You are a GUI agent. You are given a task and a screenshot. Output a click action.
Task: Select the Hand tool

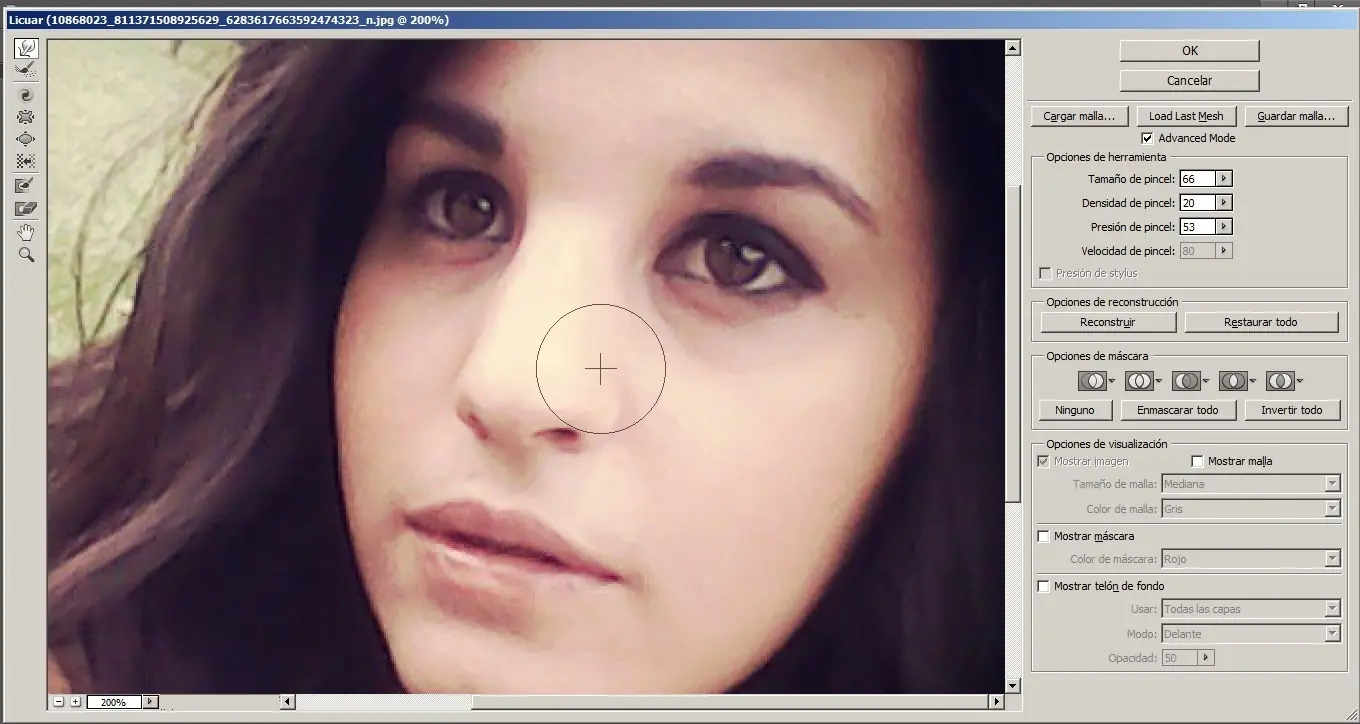[x=26, y=233]
